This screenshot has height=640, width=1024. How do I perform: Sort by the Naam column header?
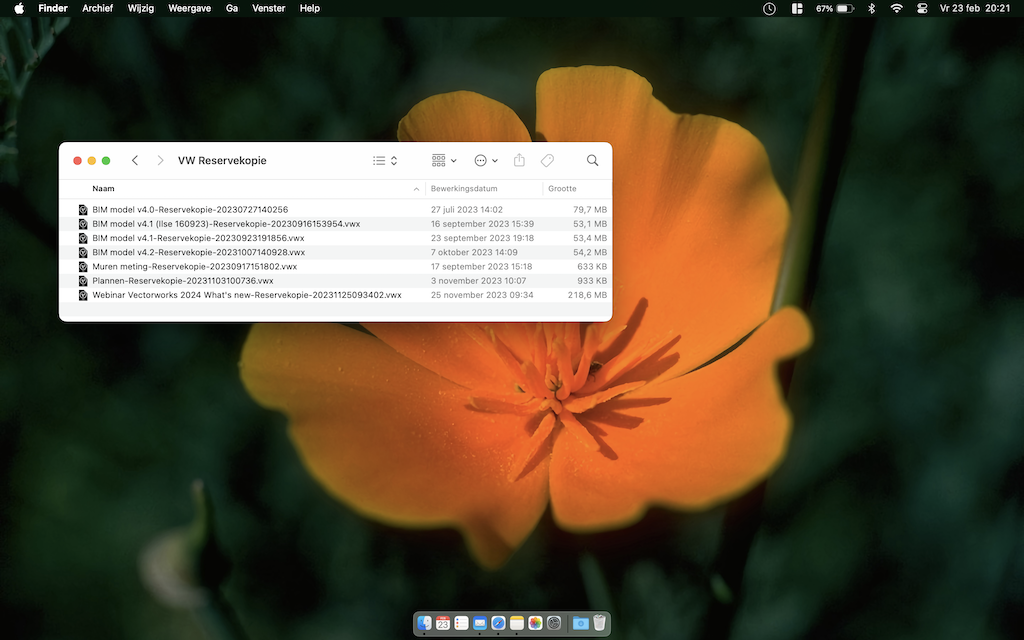103,189
